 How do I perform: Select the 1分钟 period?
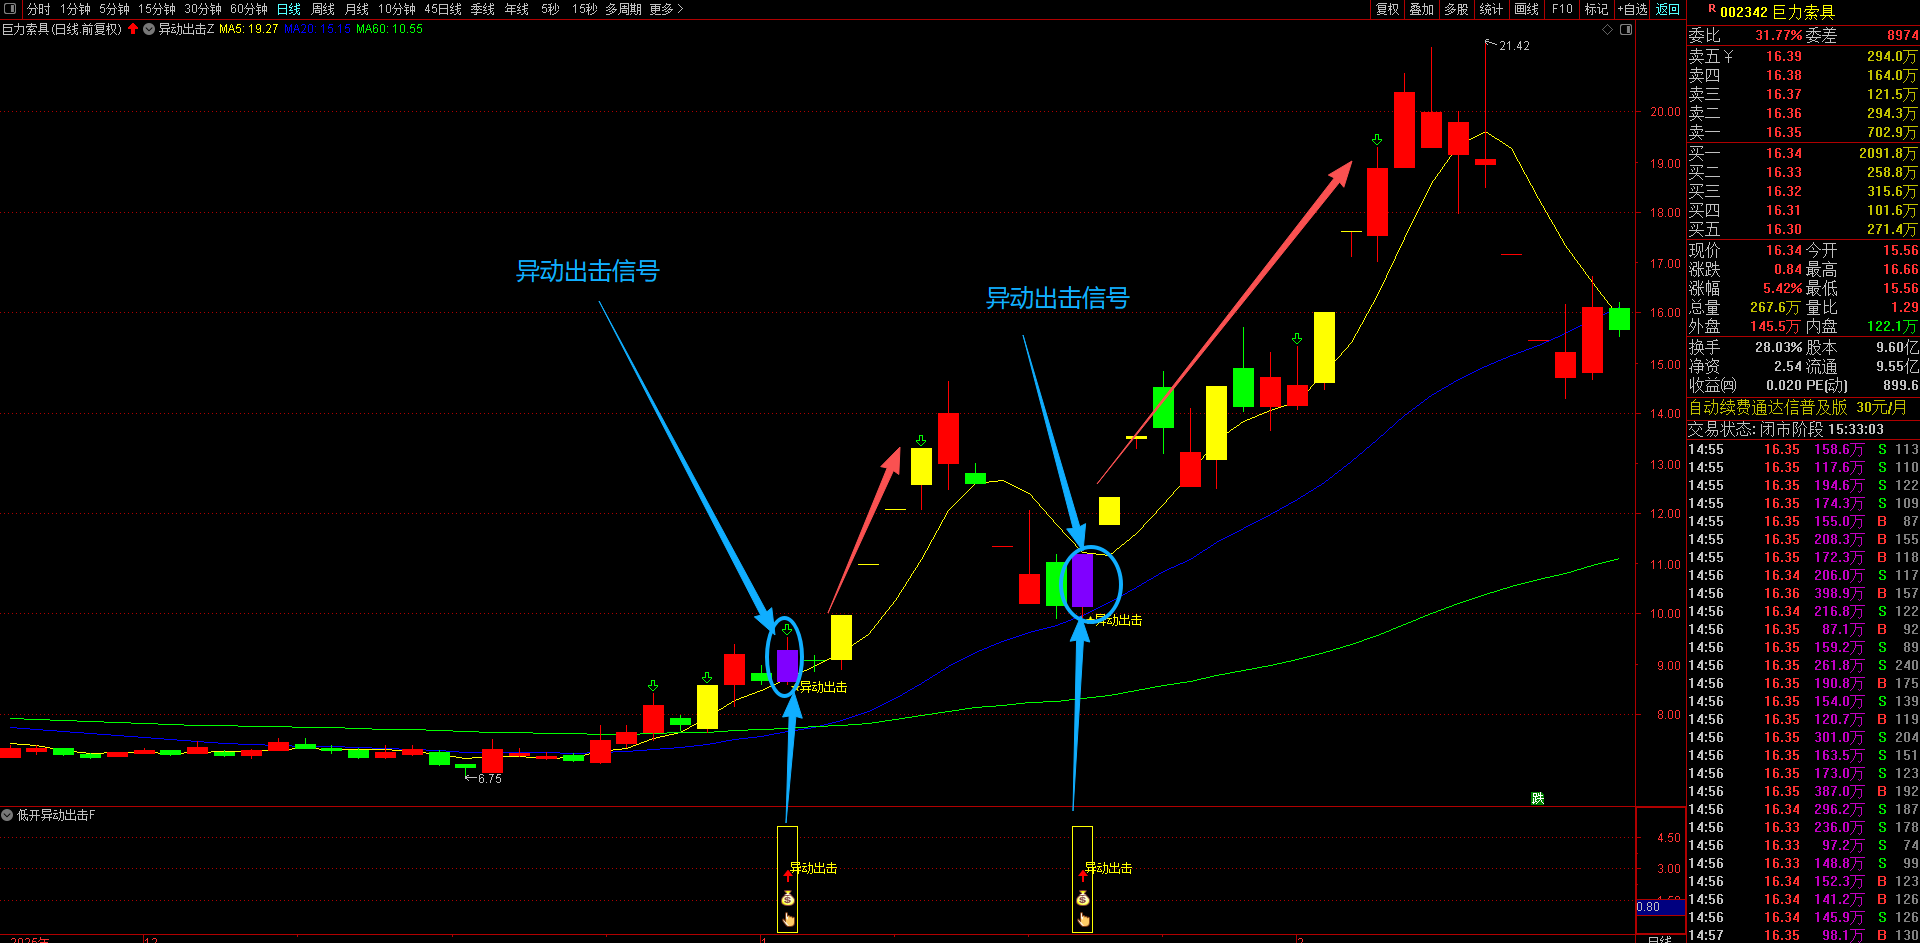[x=75, y=9]
